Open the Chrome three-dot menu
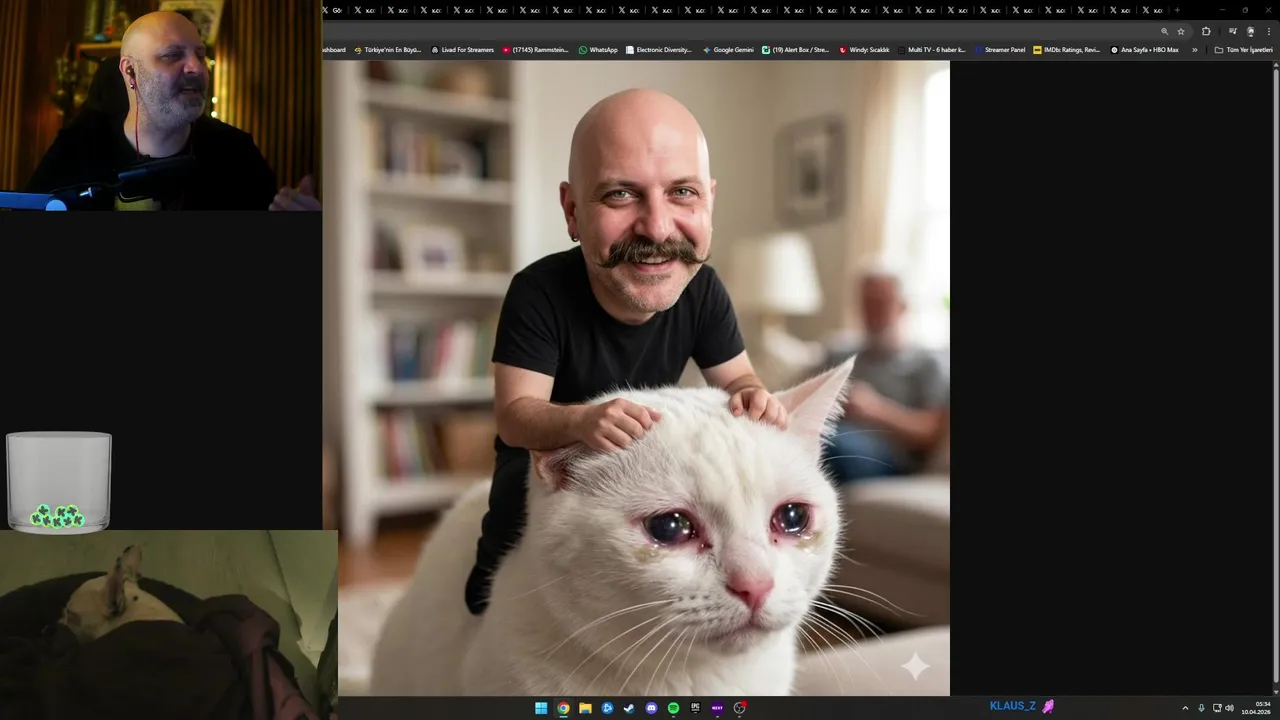Viewport: 1280px width, 720px height. click(1269, 31)
